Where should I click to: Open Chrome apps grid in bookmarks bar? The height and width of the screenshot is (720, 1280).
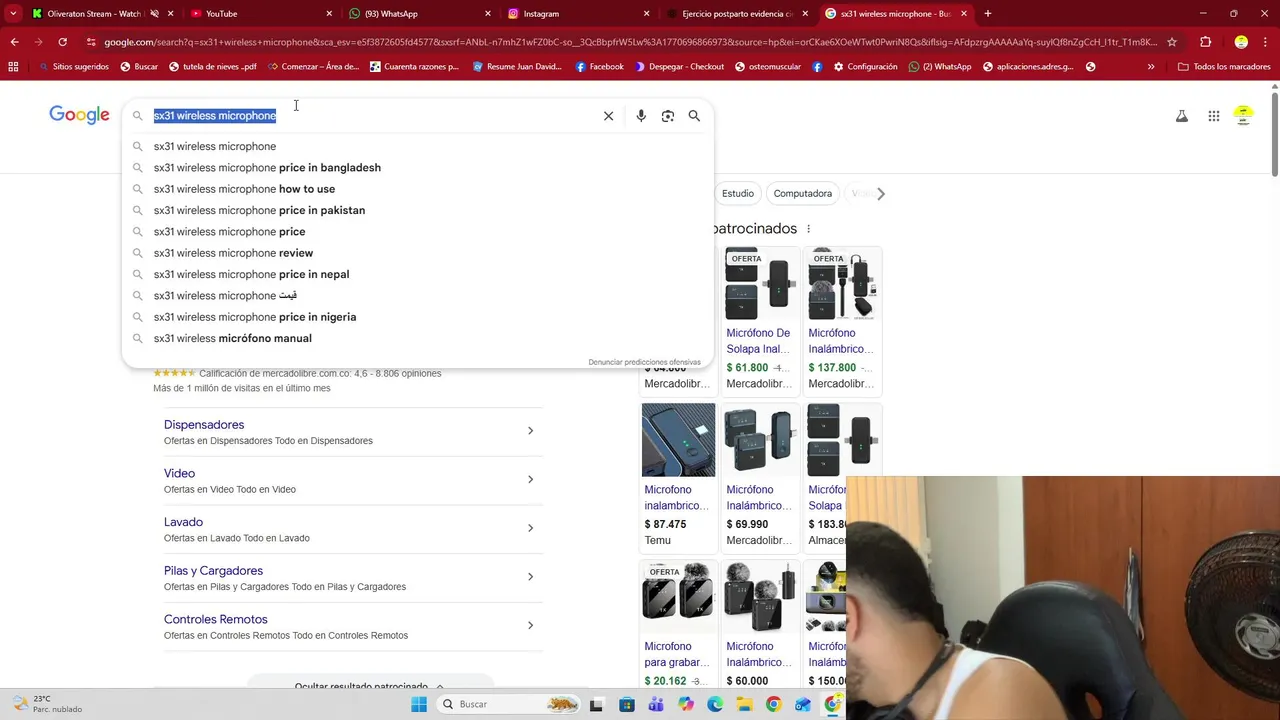(13, 67)
